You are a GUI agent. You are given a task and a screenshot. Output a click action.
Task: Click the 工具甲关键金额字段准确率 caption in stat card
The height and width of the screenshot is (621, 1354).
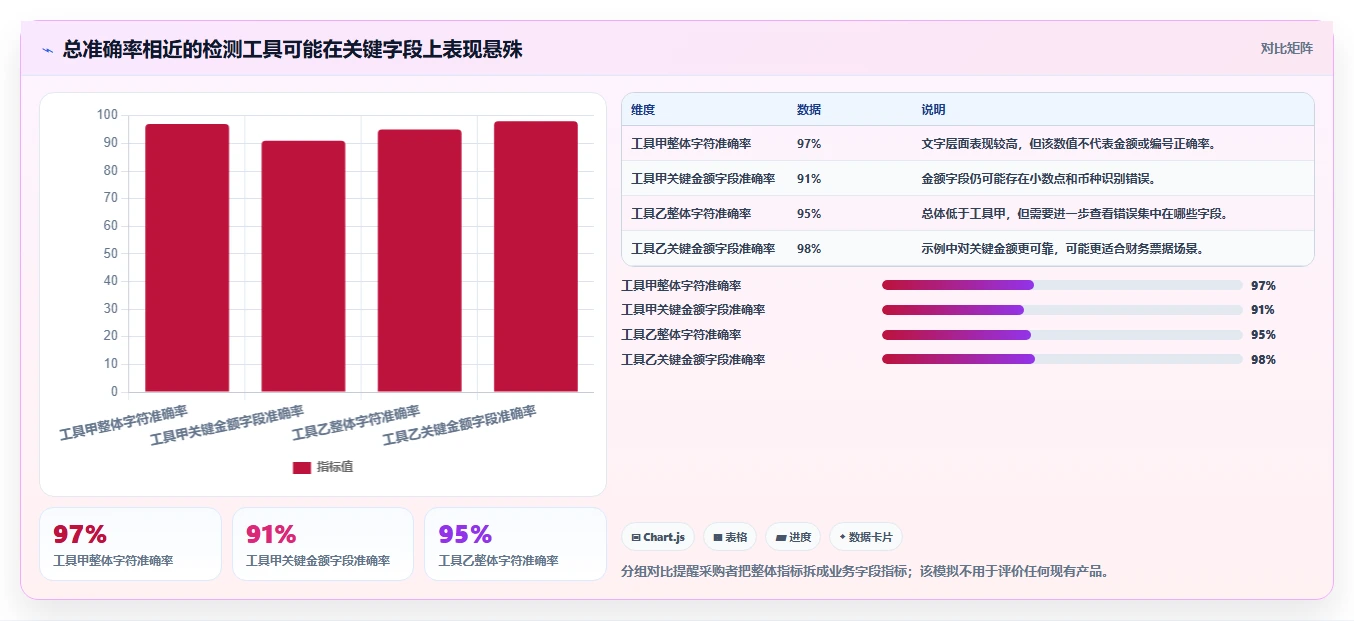[318, 561]
